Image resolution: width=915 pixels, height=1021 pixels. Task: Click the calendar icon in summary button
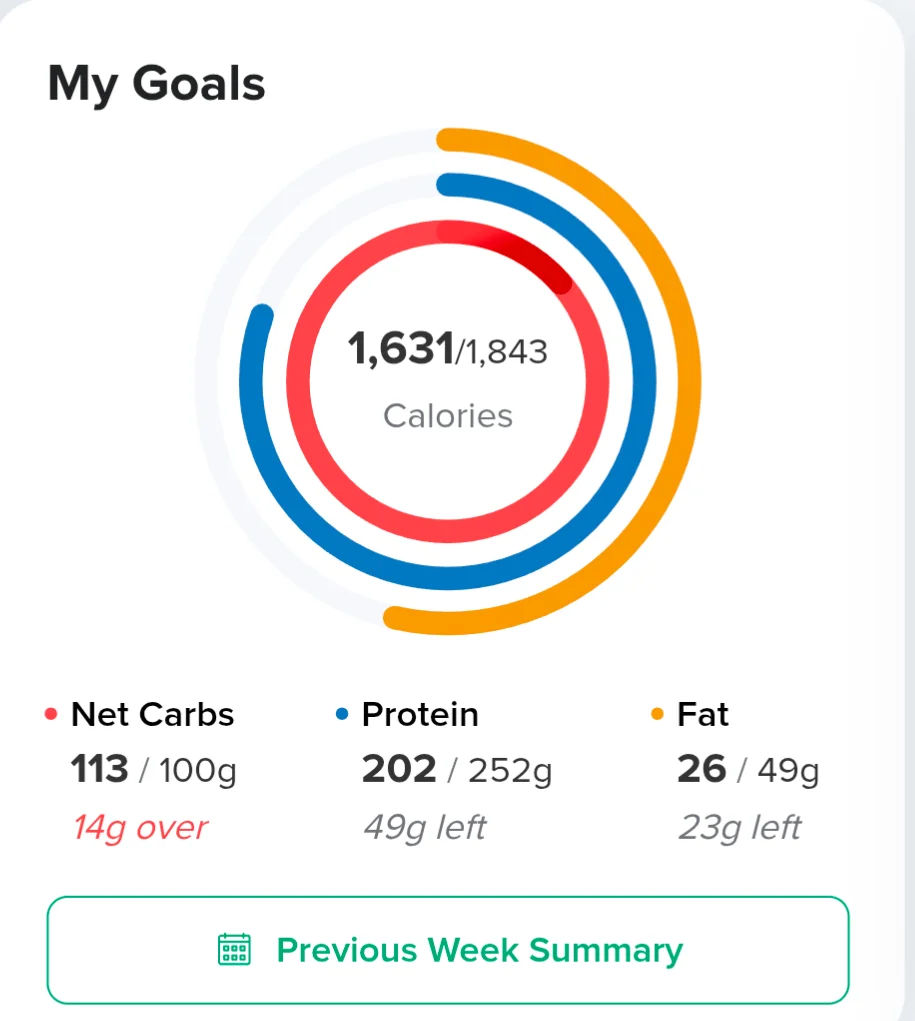point(234,949)
